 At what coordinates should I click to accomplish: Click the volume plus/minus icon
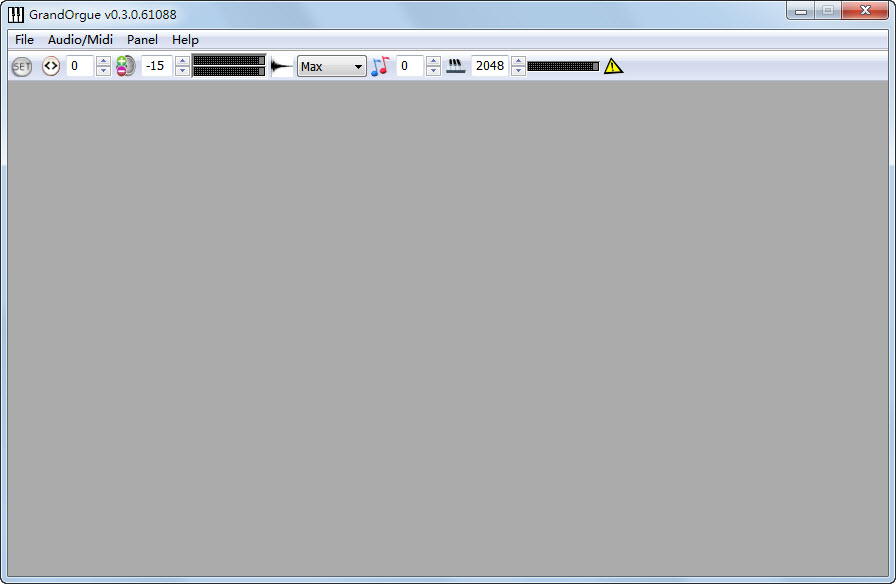pyautogui.click(x=125, y=66)
